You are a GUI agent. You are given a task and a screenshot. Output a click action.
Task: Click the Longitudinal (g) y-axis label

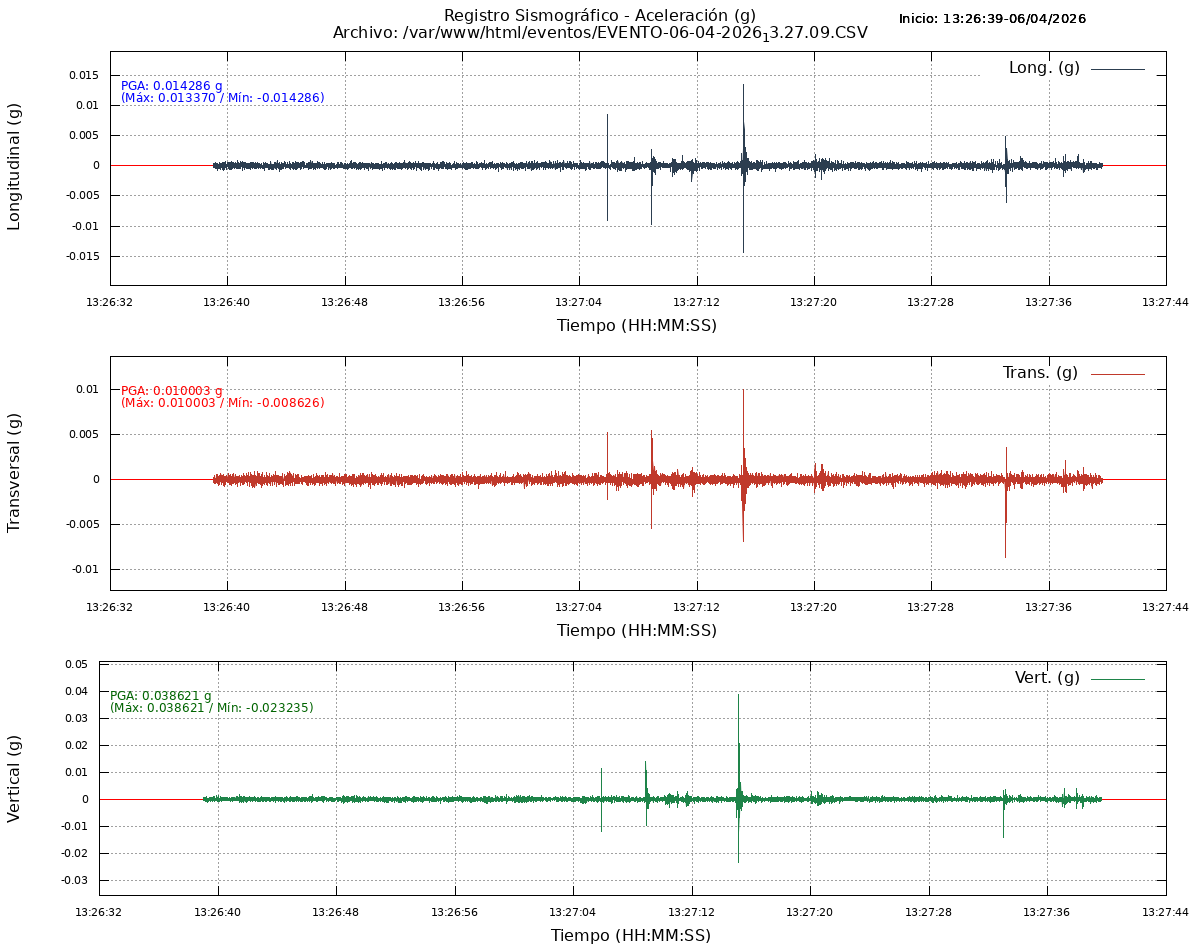14,167
